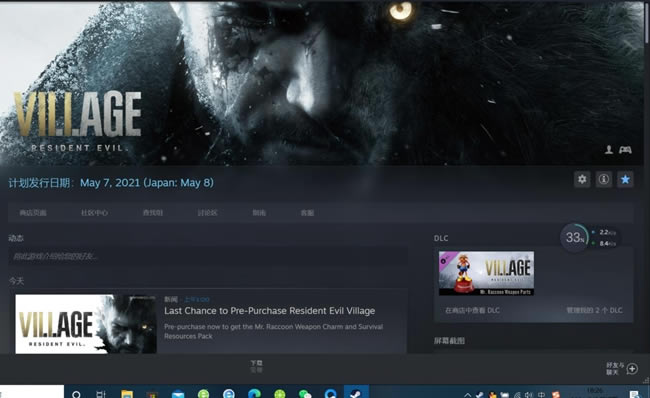The width and height of the screenshot is (650, 398).
Task: Click the activity post input field under 动态
Action: (208, 257)
